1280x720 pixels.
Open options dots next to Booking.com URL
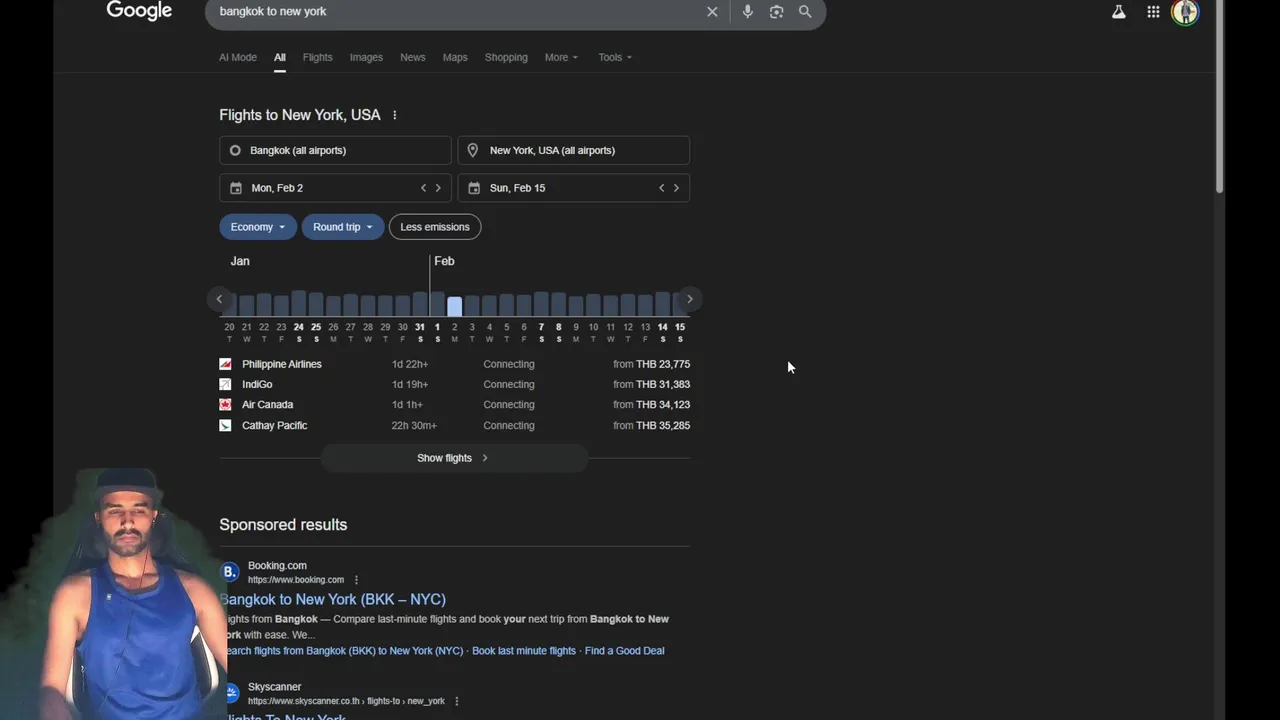click(356, 580)
